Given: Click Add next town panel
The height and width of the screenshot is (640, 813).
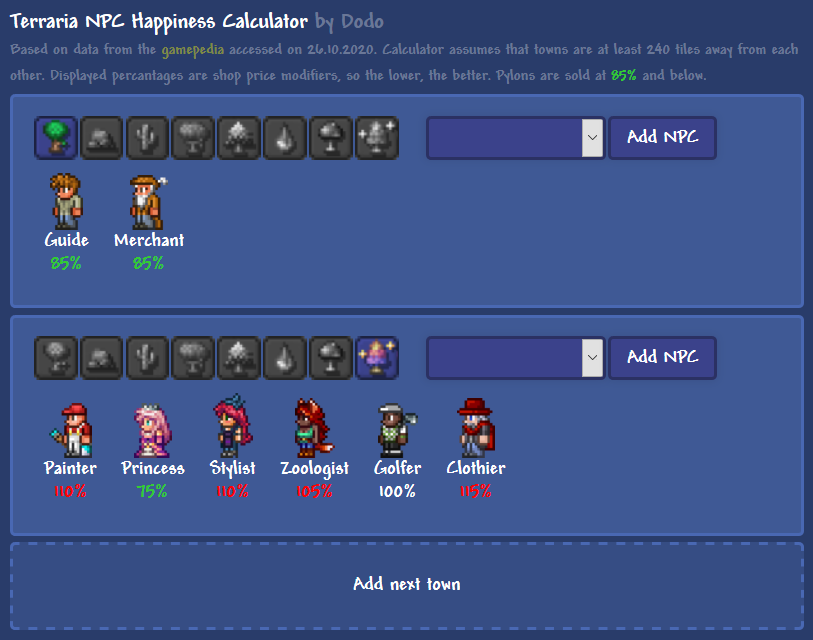Looking at the screenshot, I should coord(407,586).
